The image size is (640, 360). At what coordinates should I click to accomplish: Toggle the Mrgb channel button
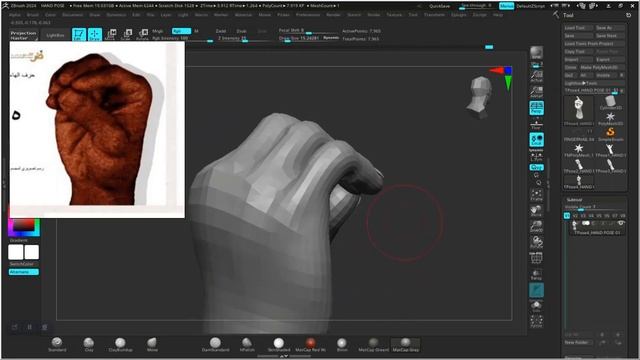click(158, 31)
